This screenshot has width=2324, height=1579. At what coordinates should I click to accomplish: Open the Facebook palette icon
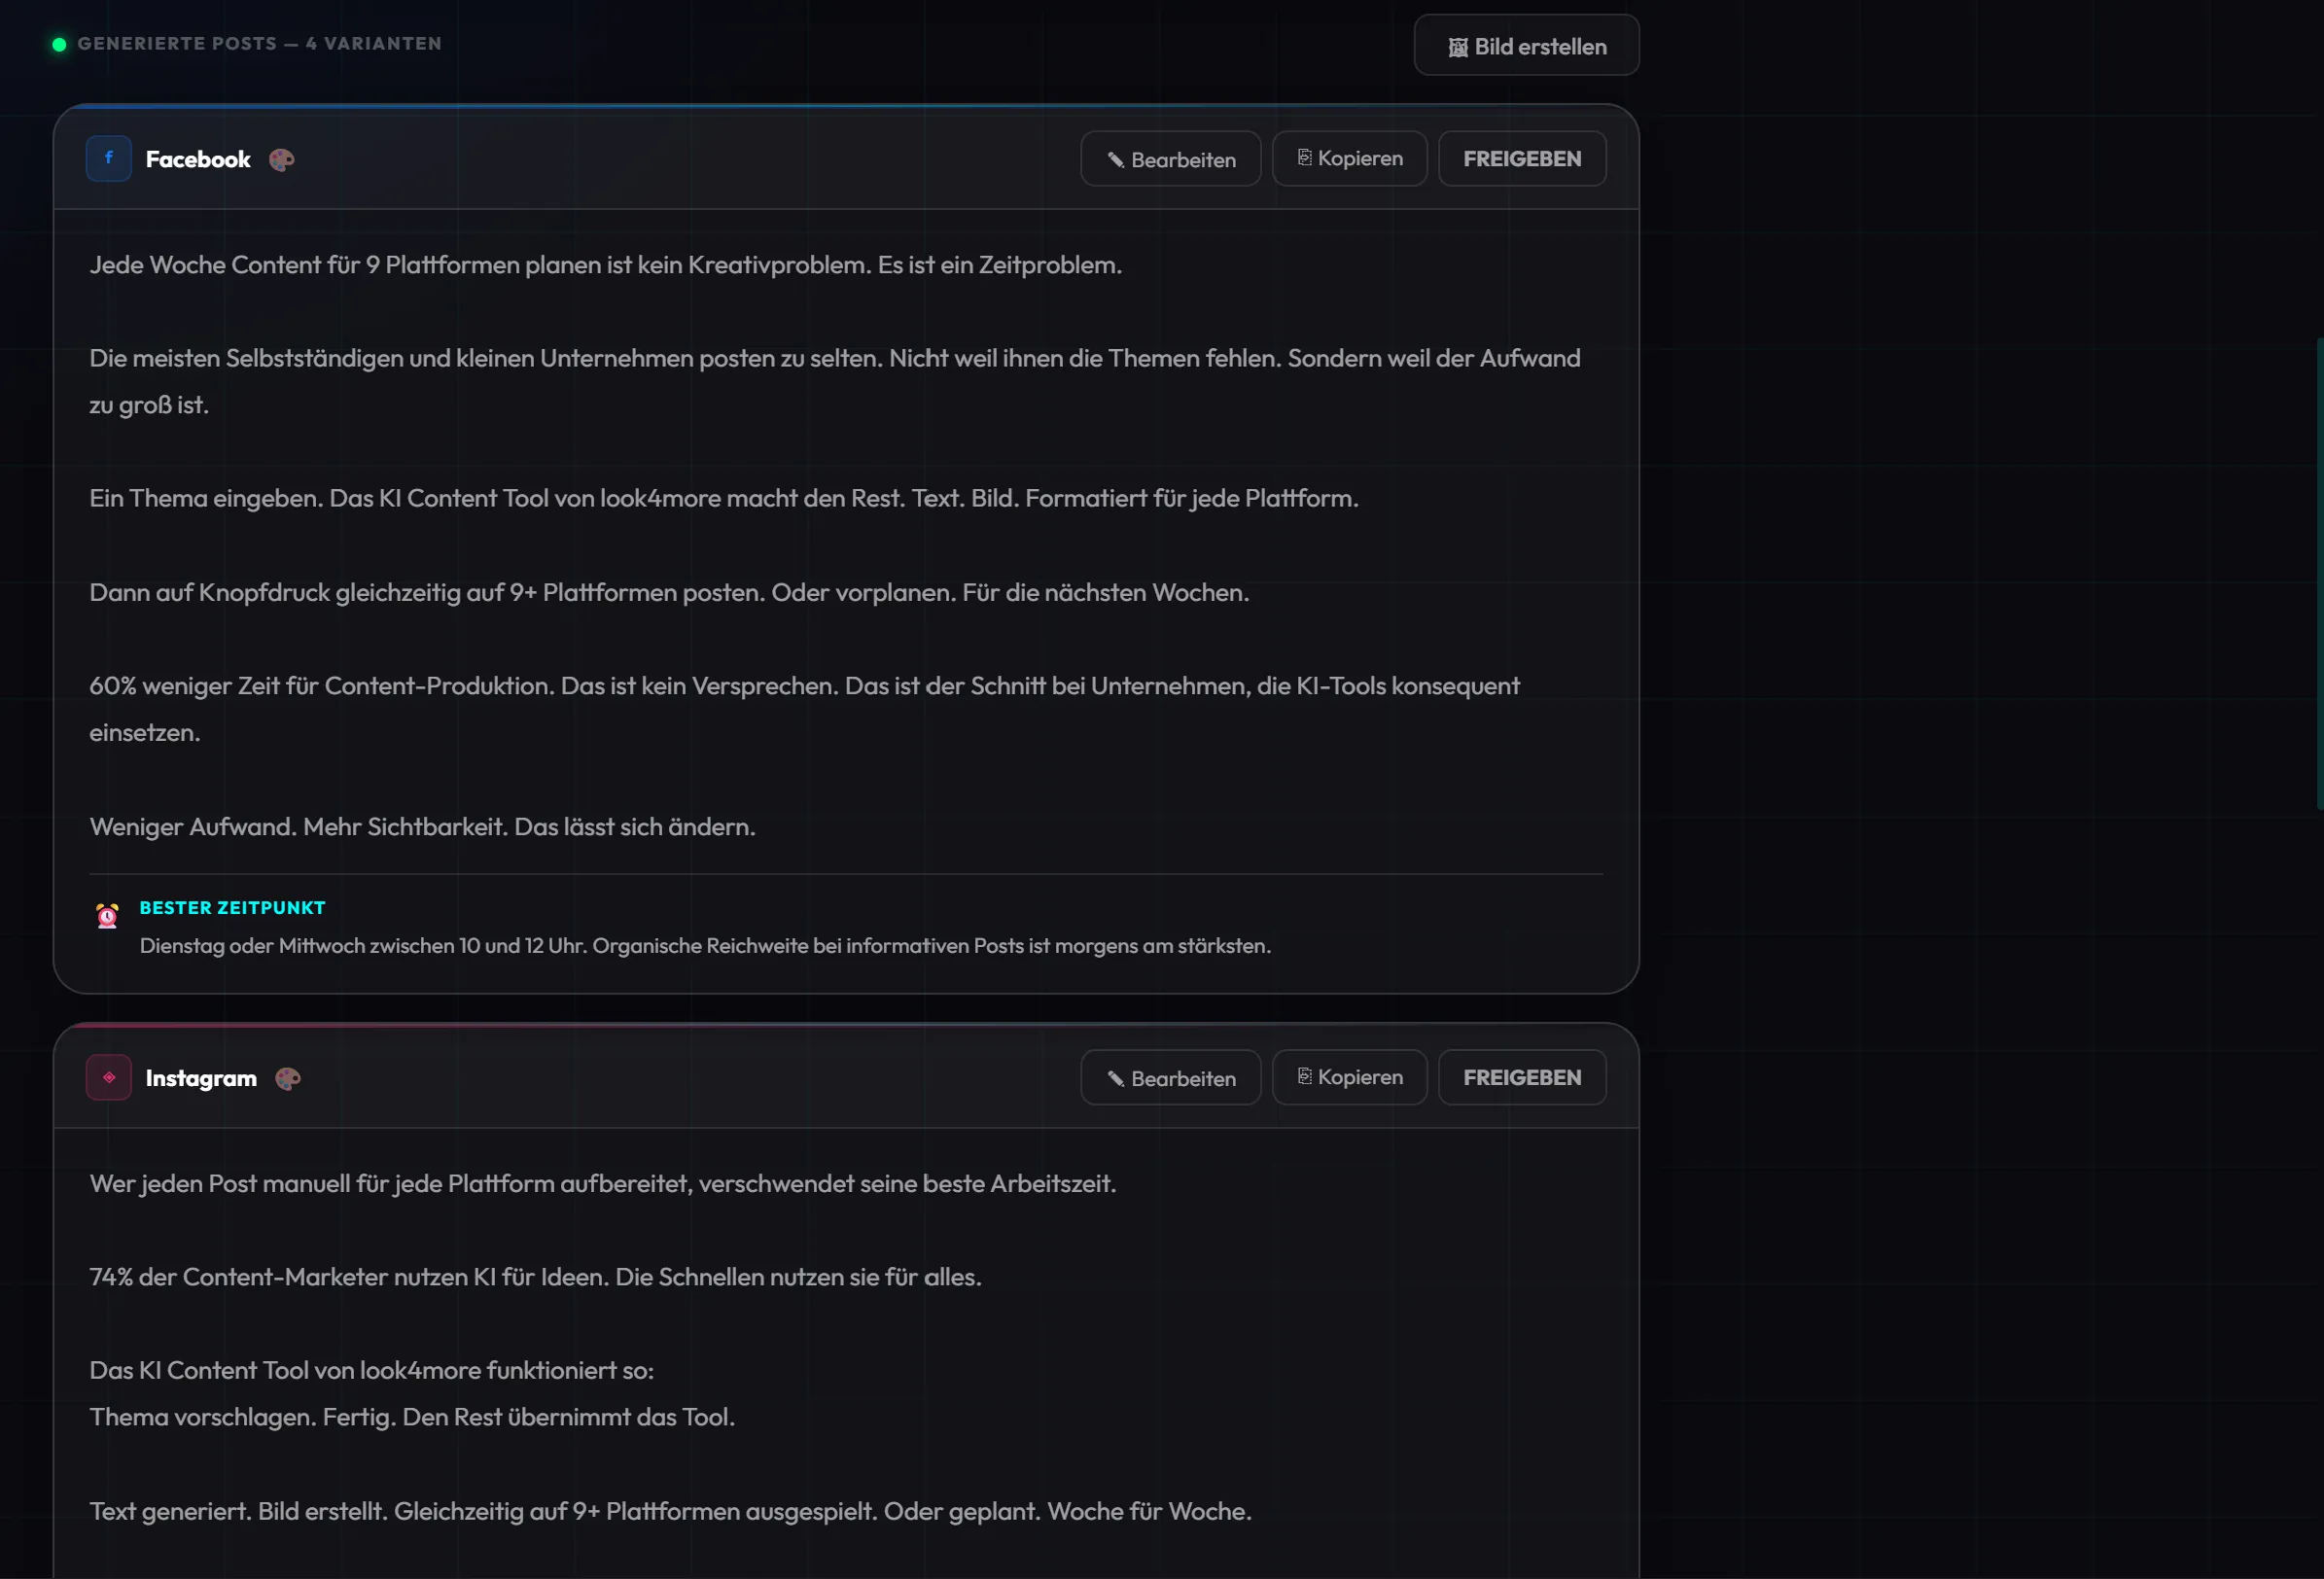pyautogui.click(x=282, y=160)
